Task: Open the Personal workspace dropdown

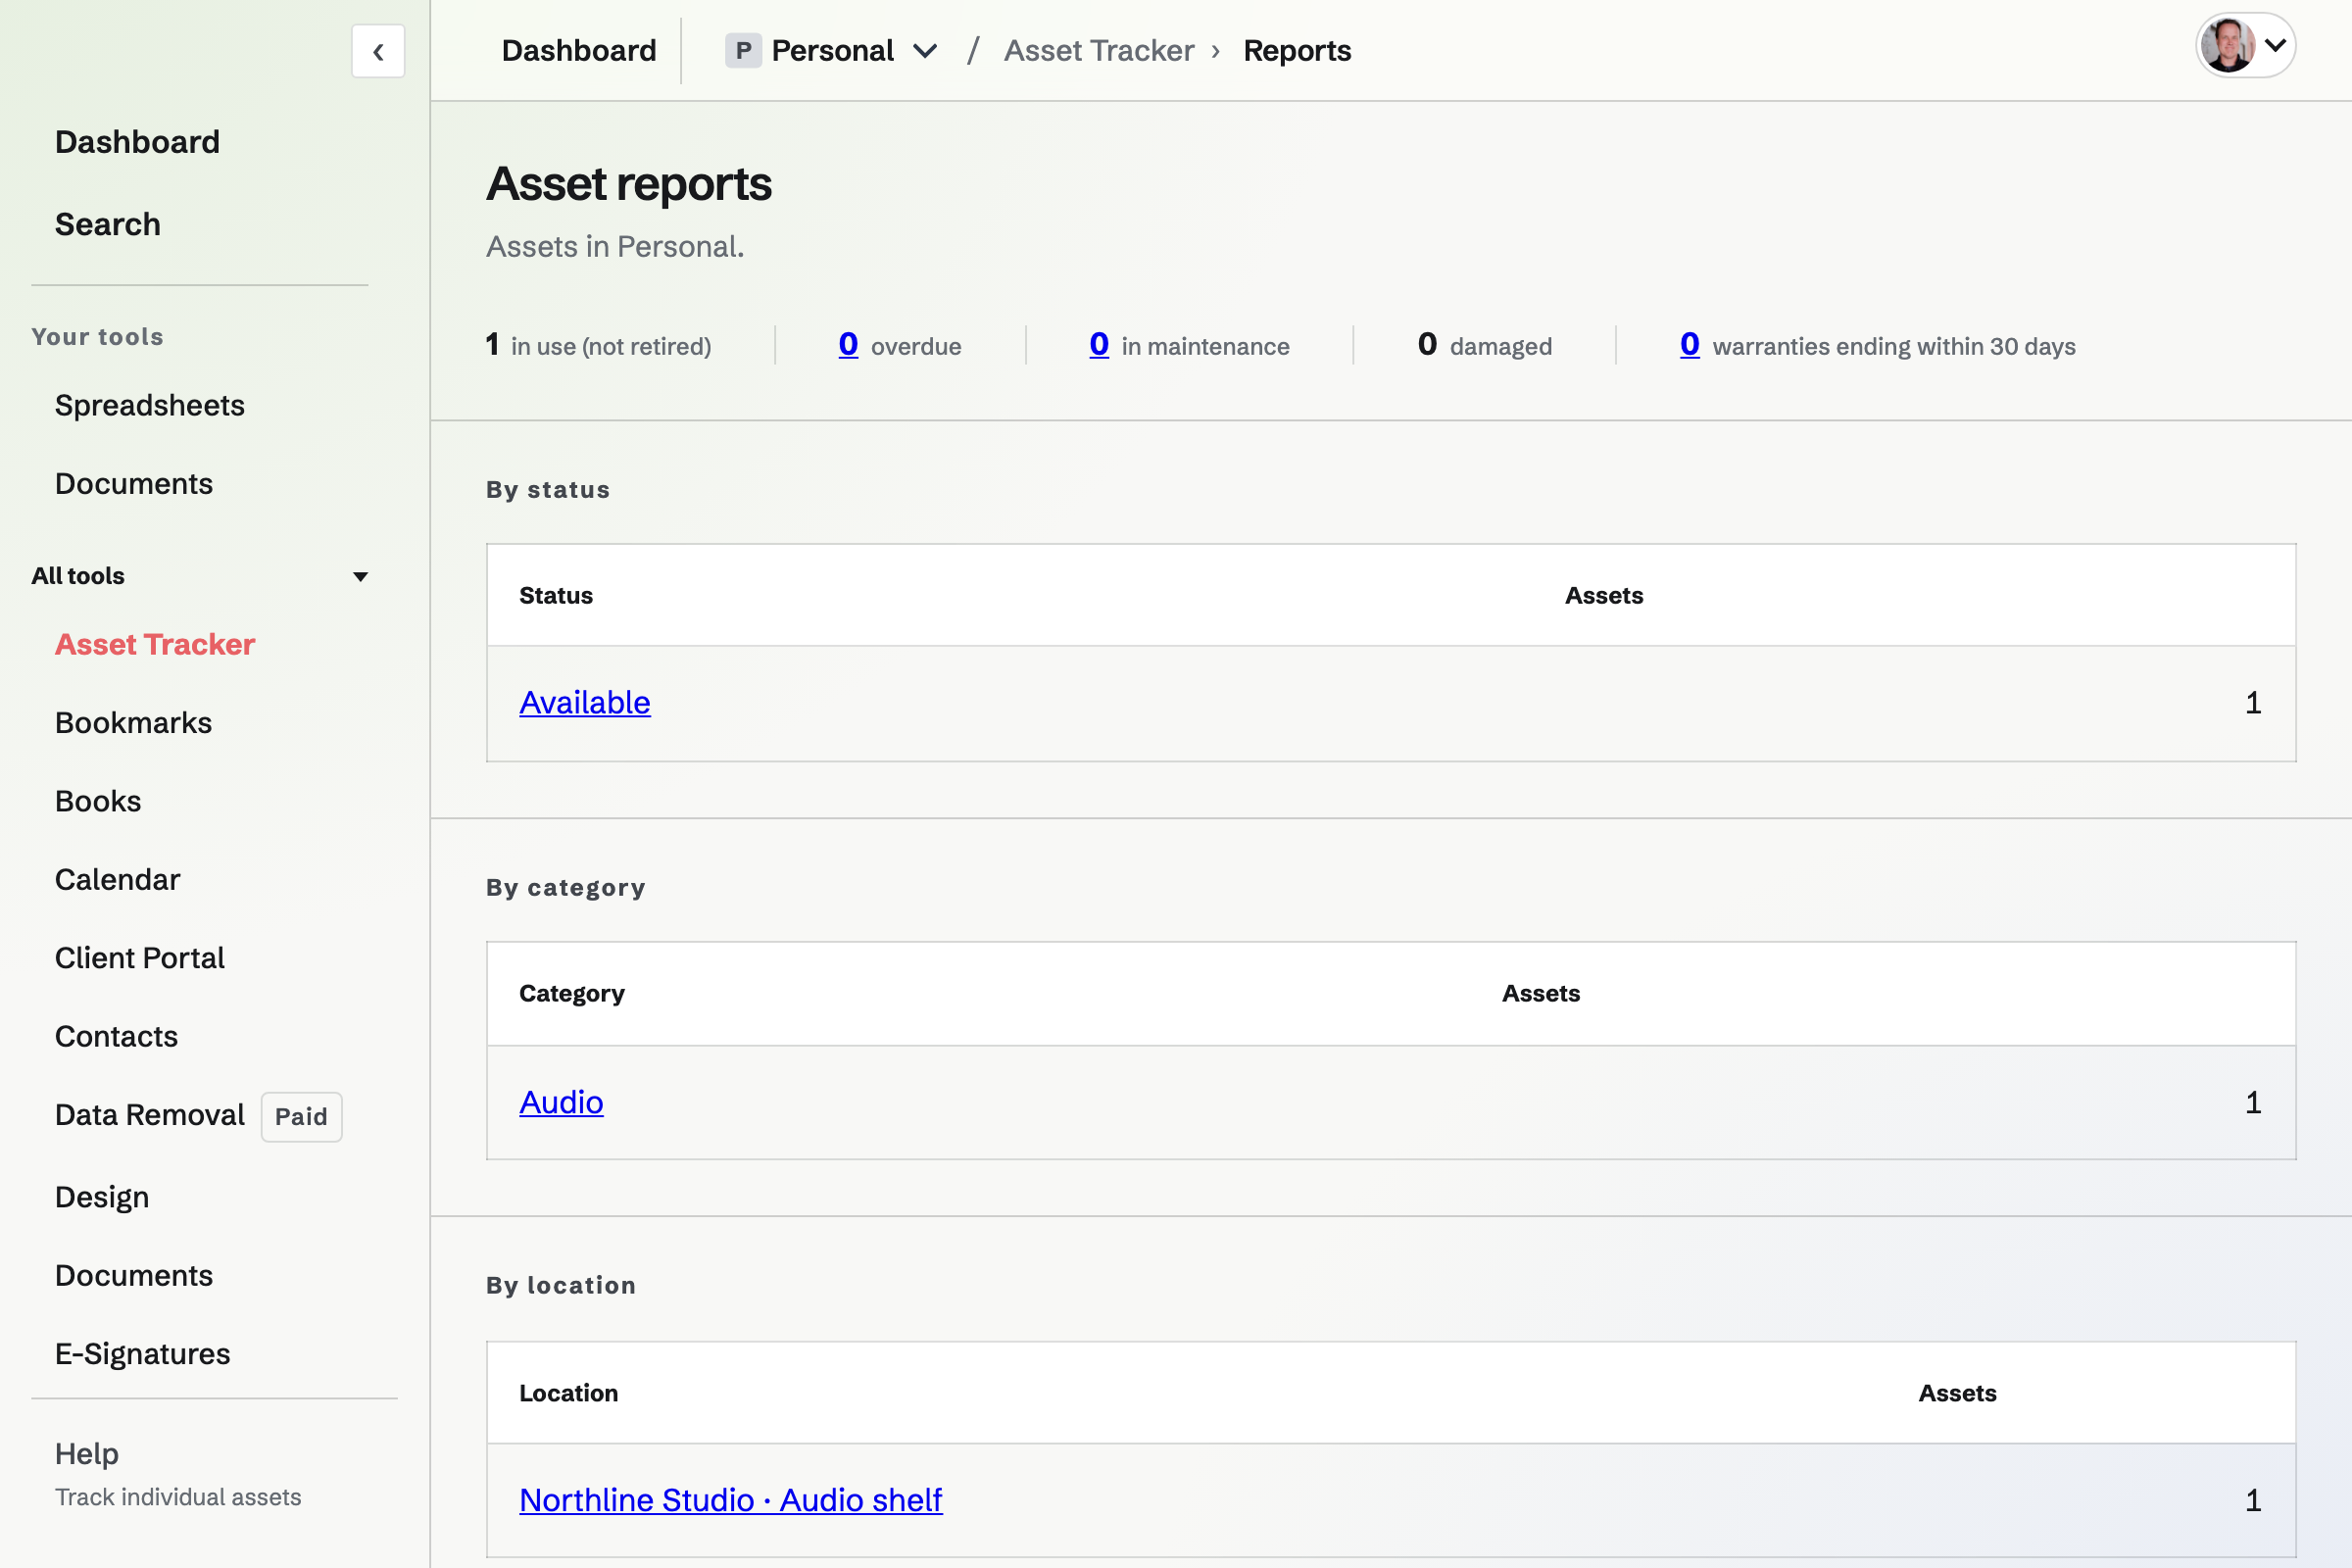Action: coord(832,50)
